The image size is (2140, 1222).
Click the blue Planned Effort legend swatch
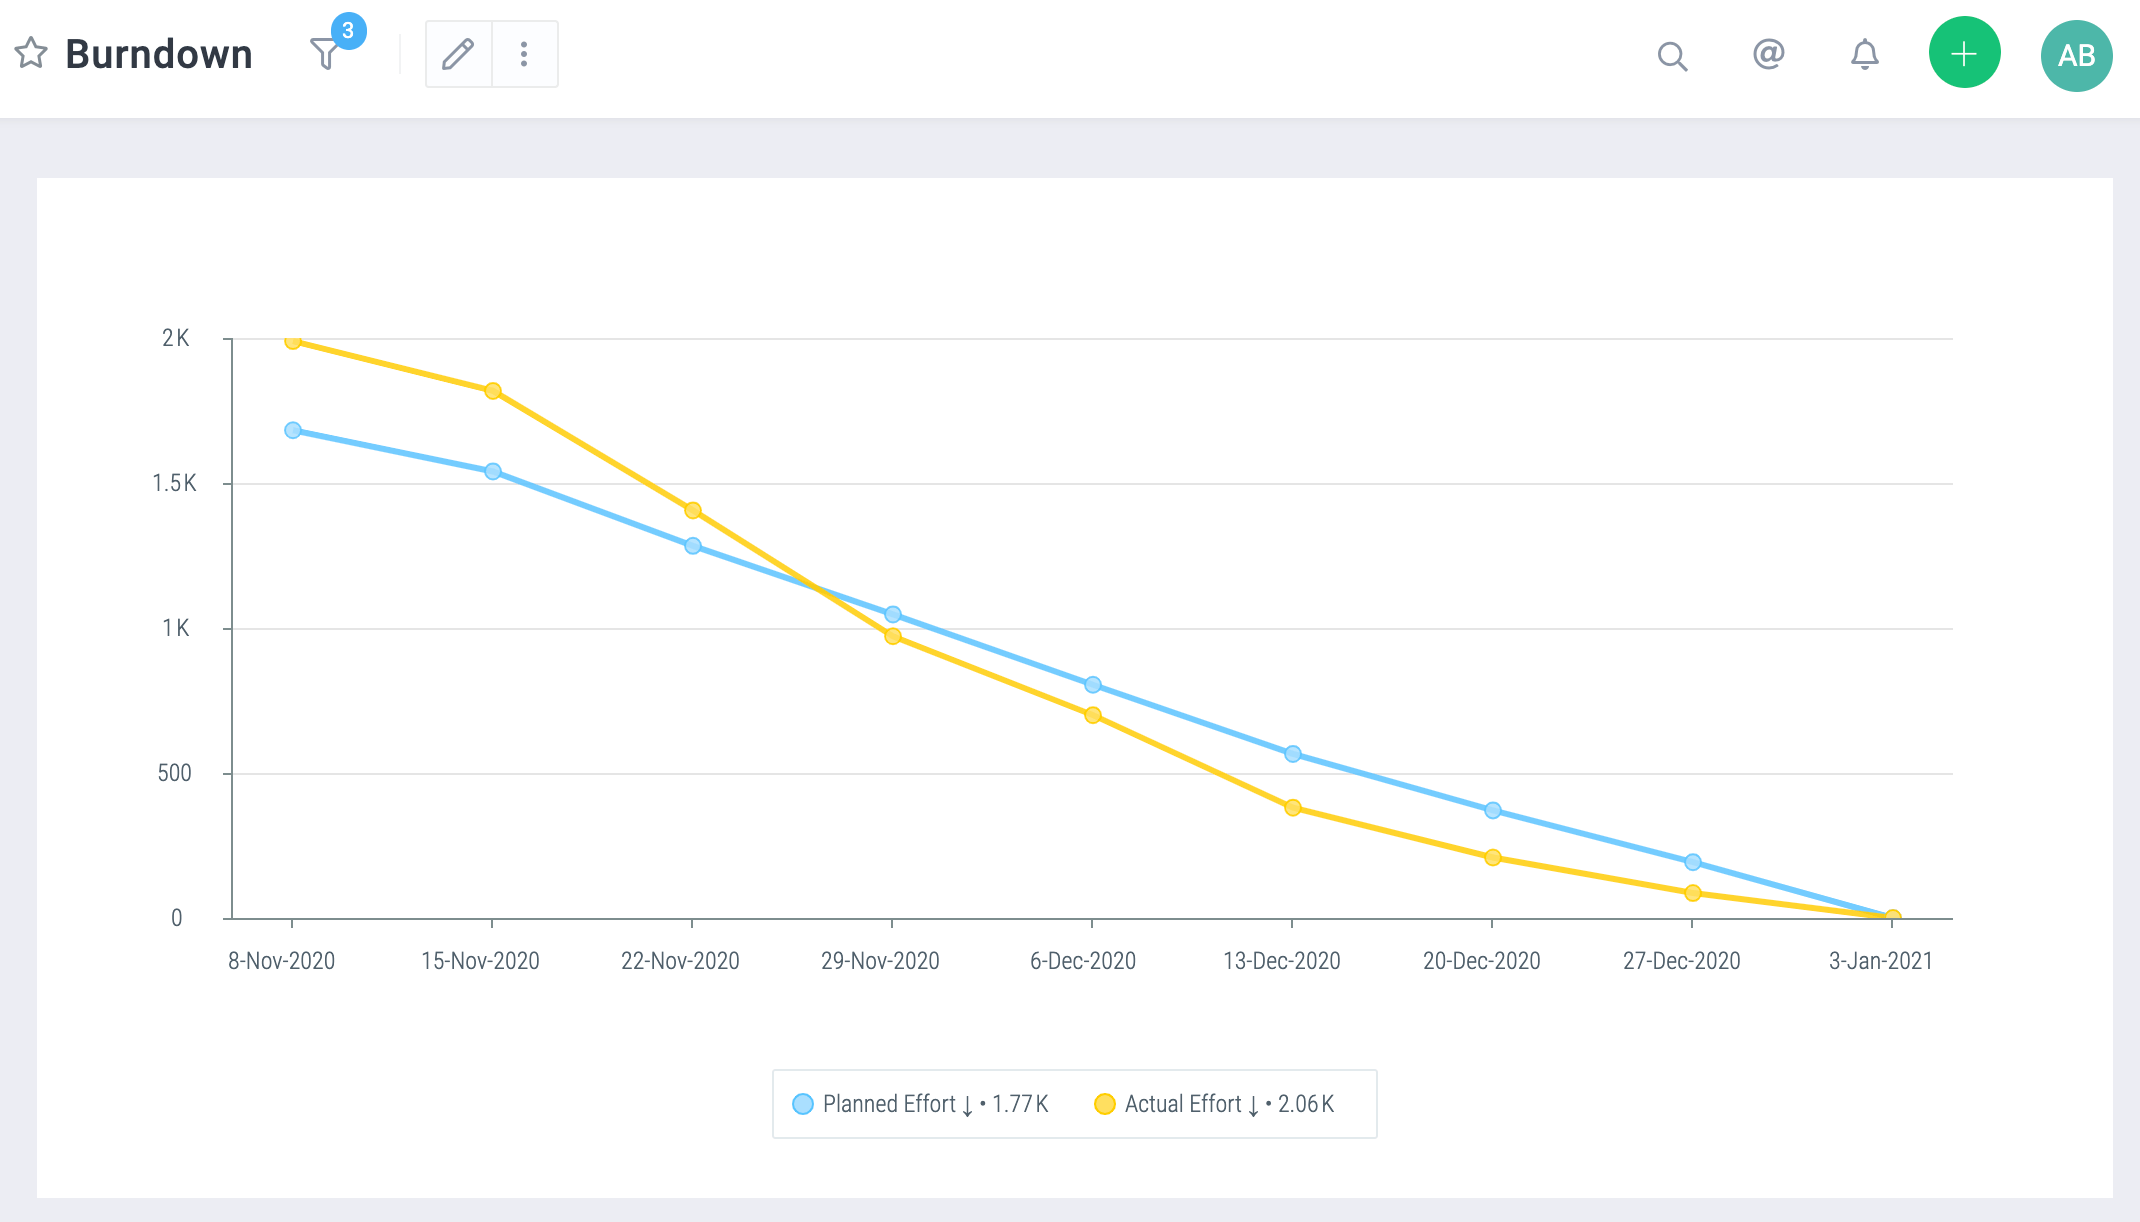(x=802, y=1104)
